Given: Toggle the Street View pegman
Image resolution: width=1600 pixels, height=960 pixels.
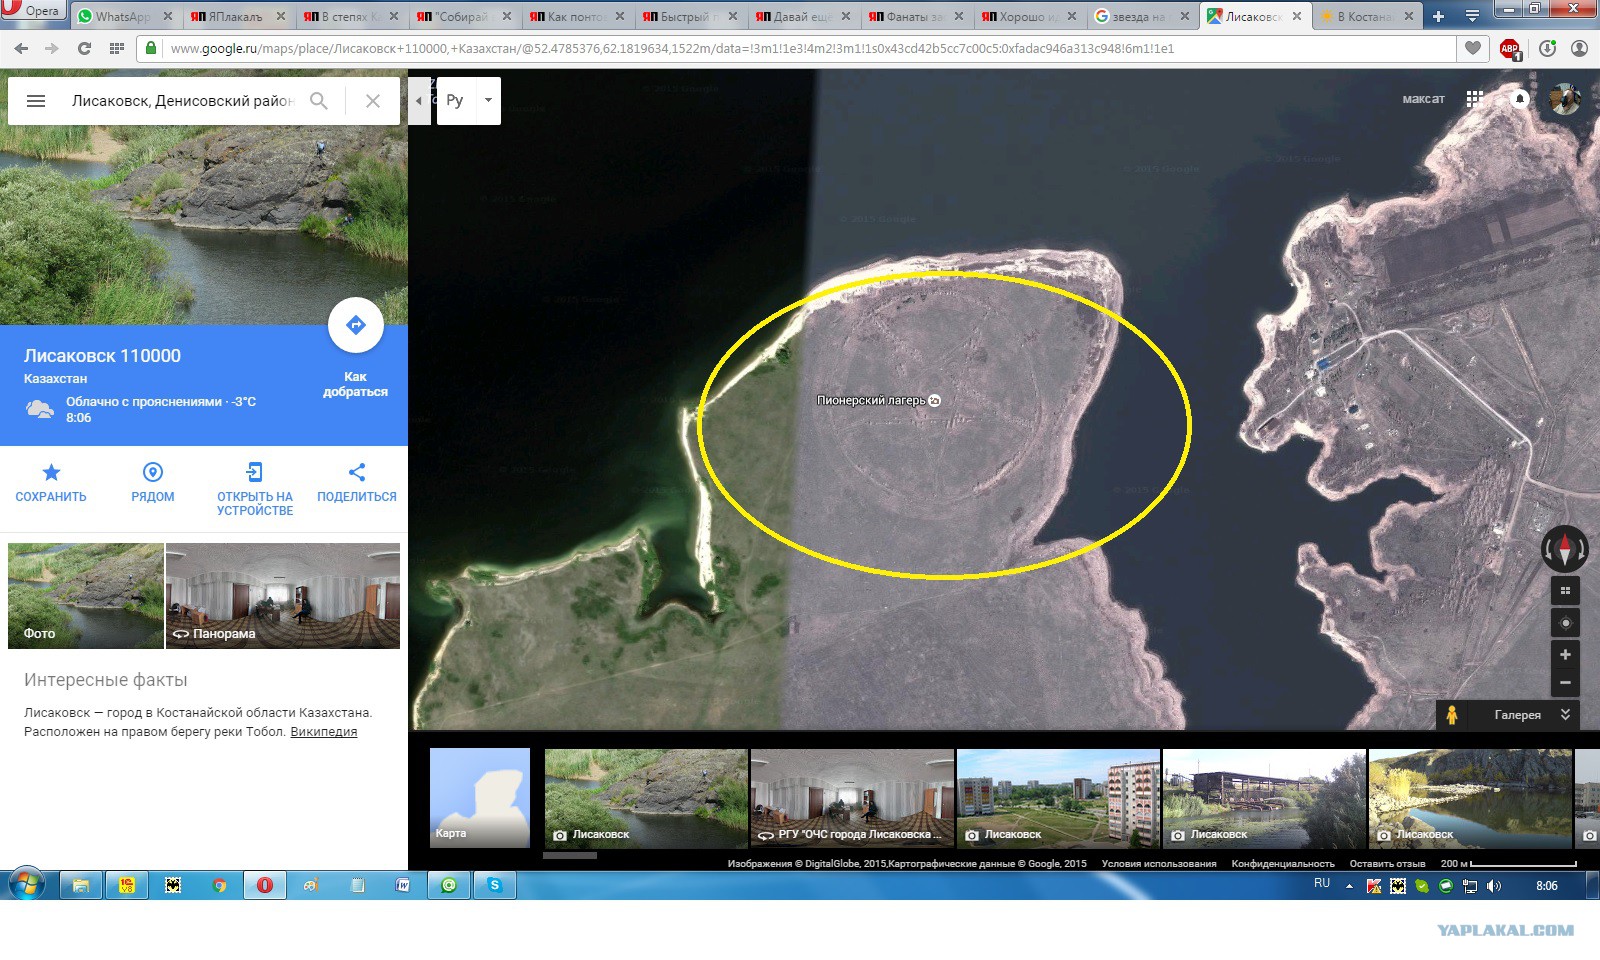Looking at the screenshot, I should 1451,715.
